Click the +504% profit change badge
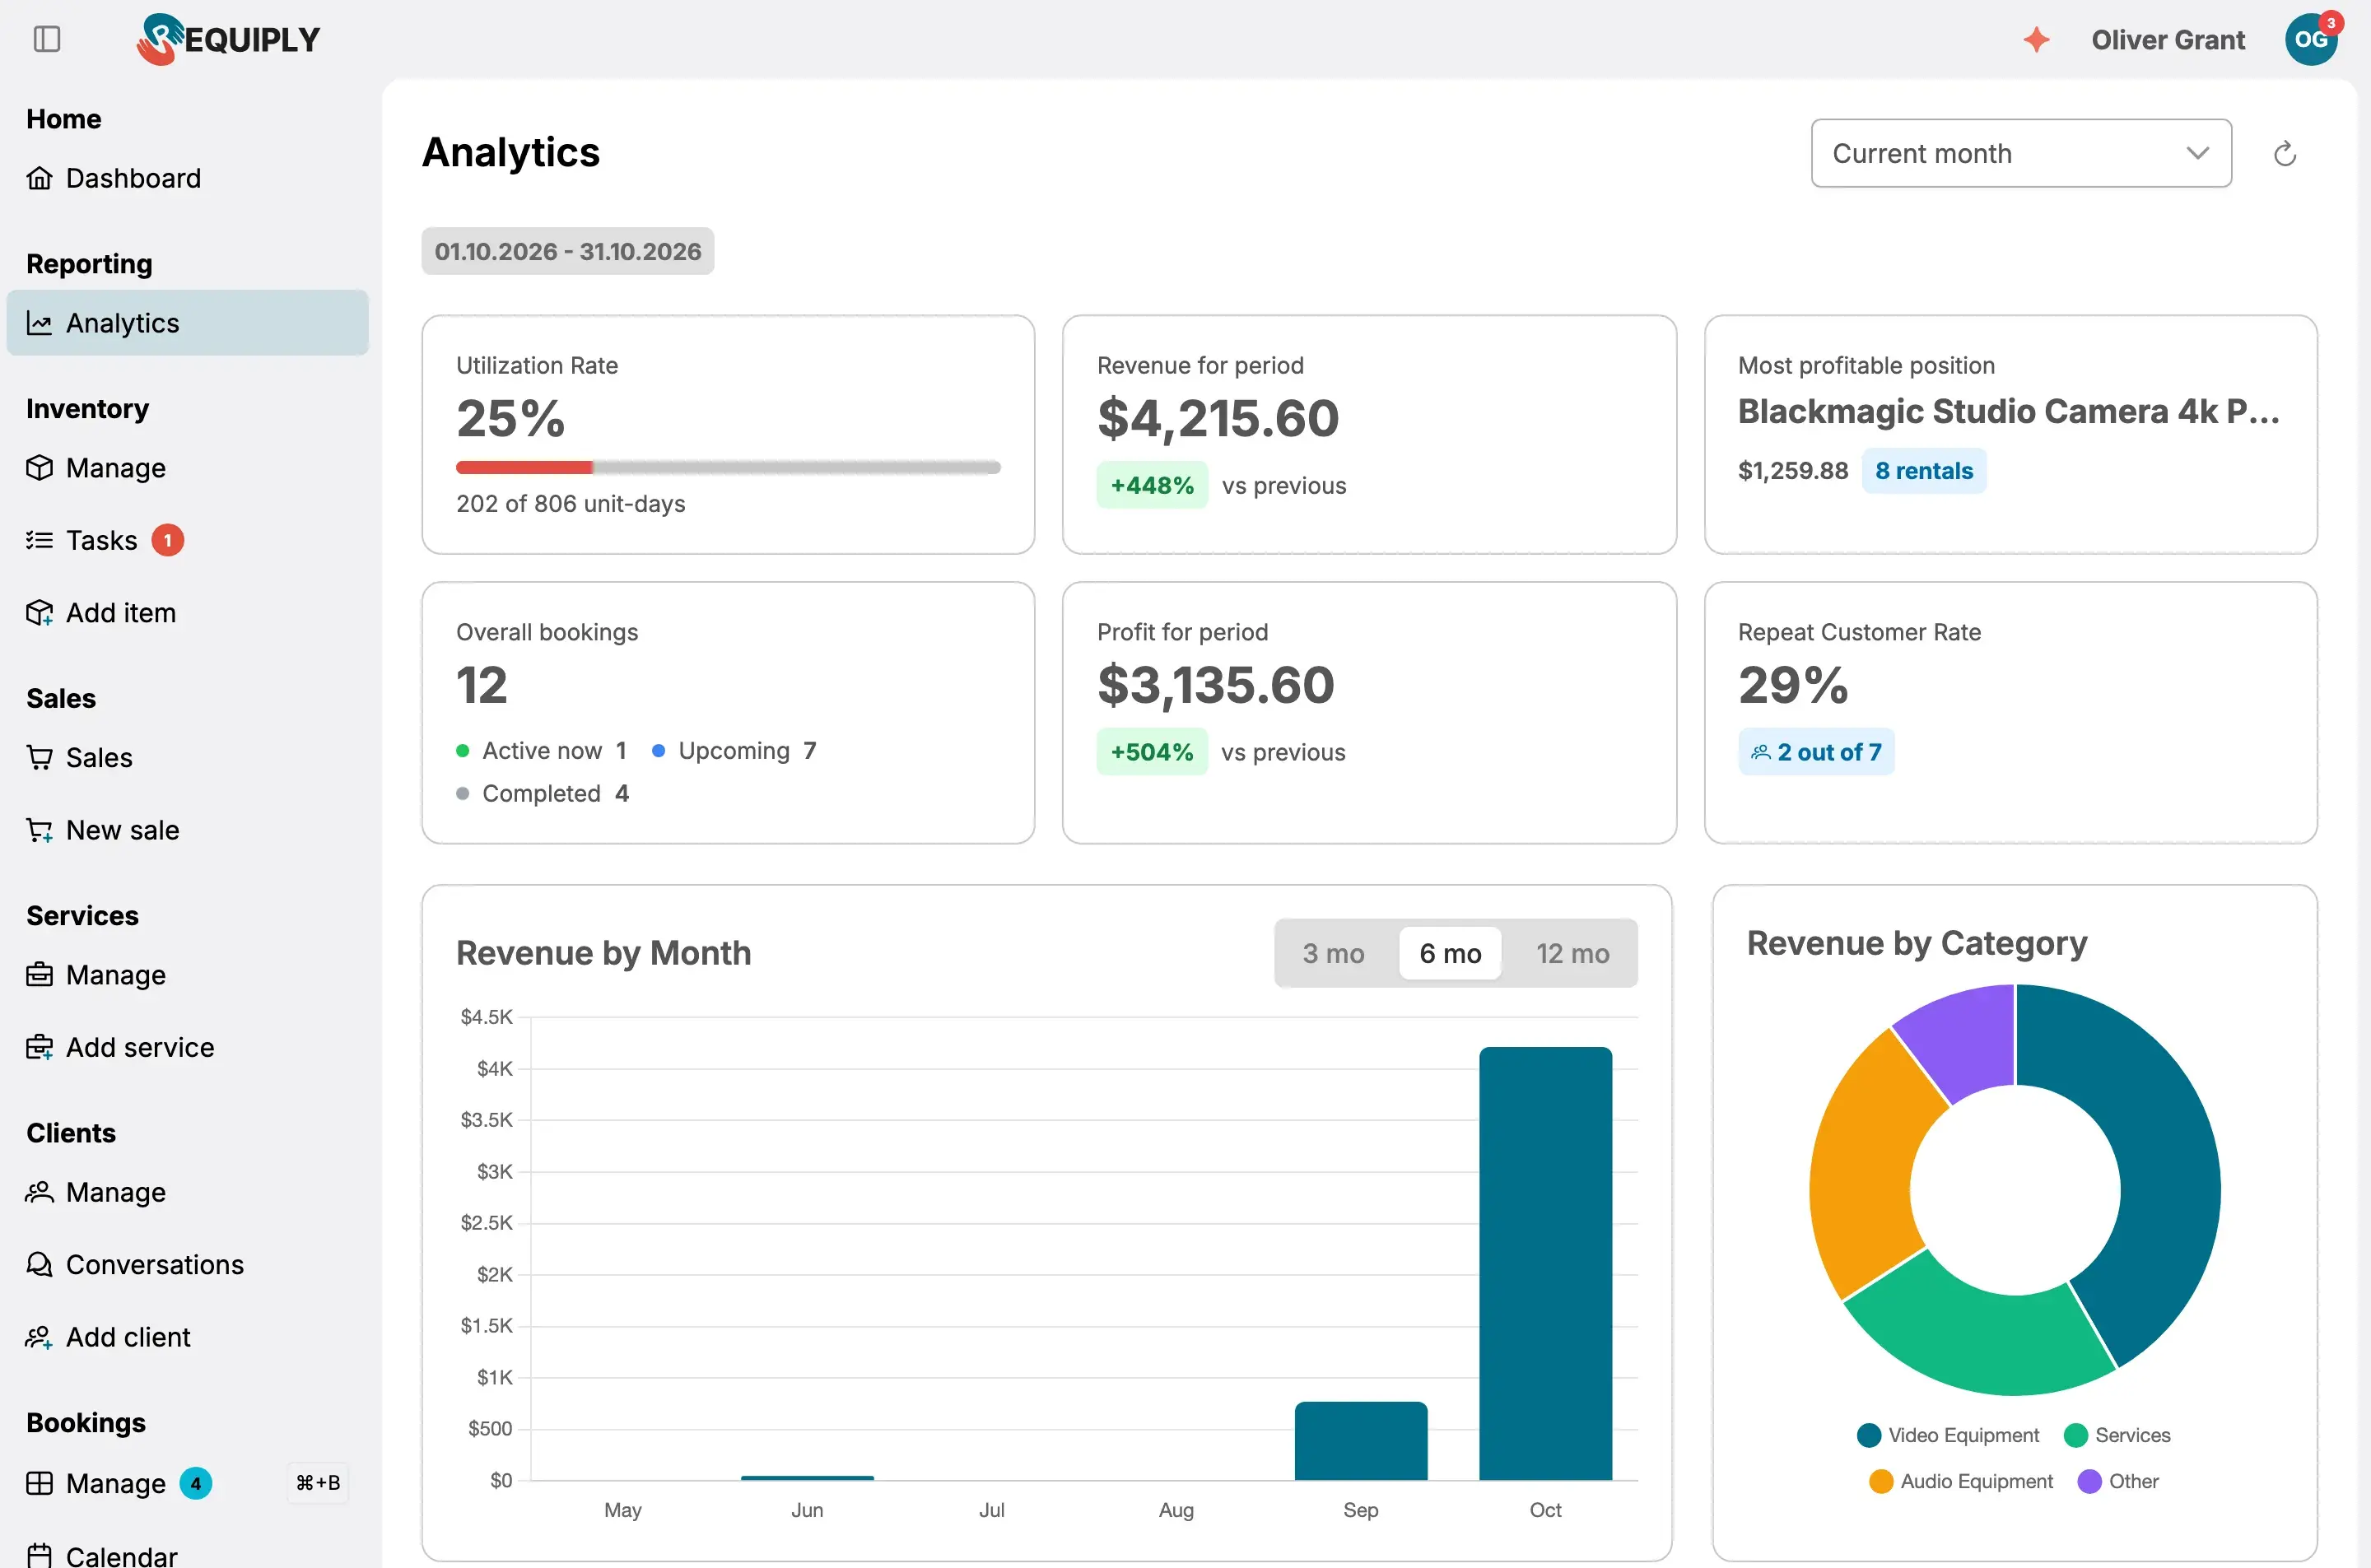 pos(1151,752)
